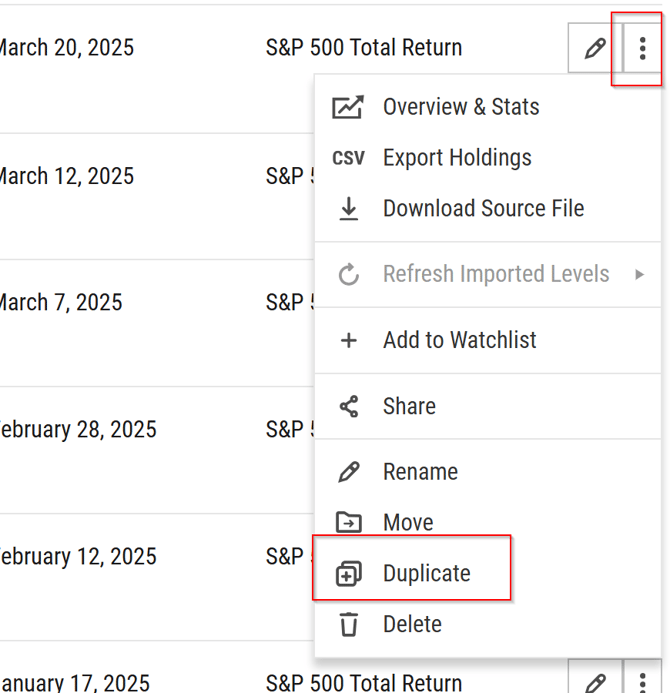The height and width of the screenshot is (693, 670).
Task: Open the three-dot menu for January 17, 2025 row
Action: click(x=642, y=683)
